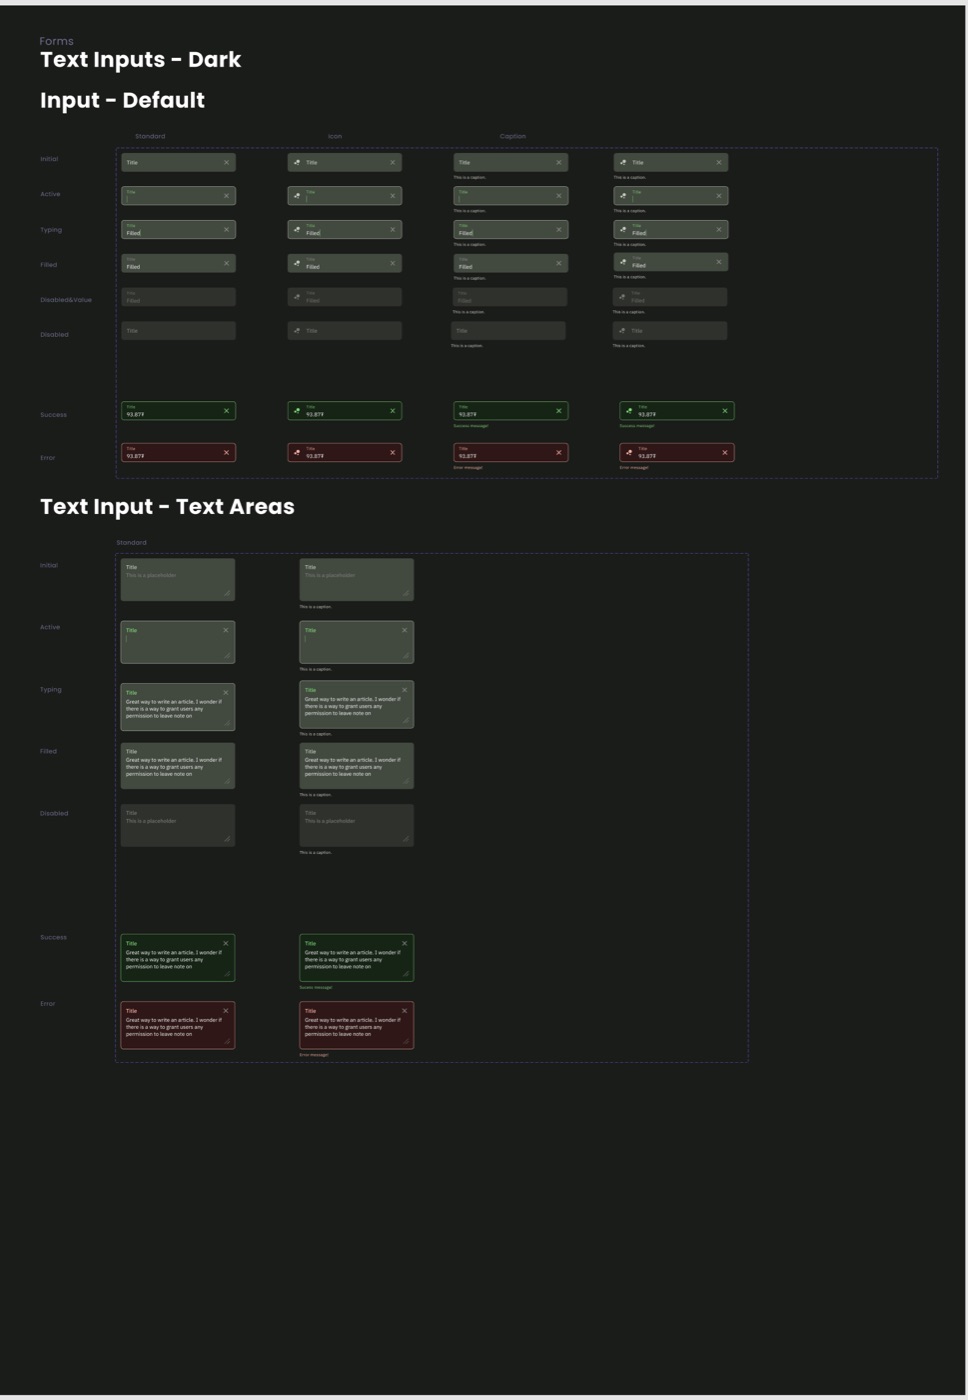The width and height of the screenshot is (968, 1400).
Task: Click the resize handle of the Filled captioned text area
Action: [x=406, y=781]
